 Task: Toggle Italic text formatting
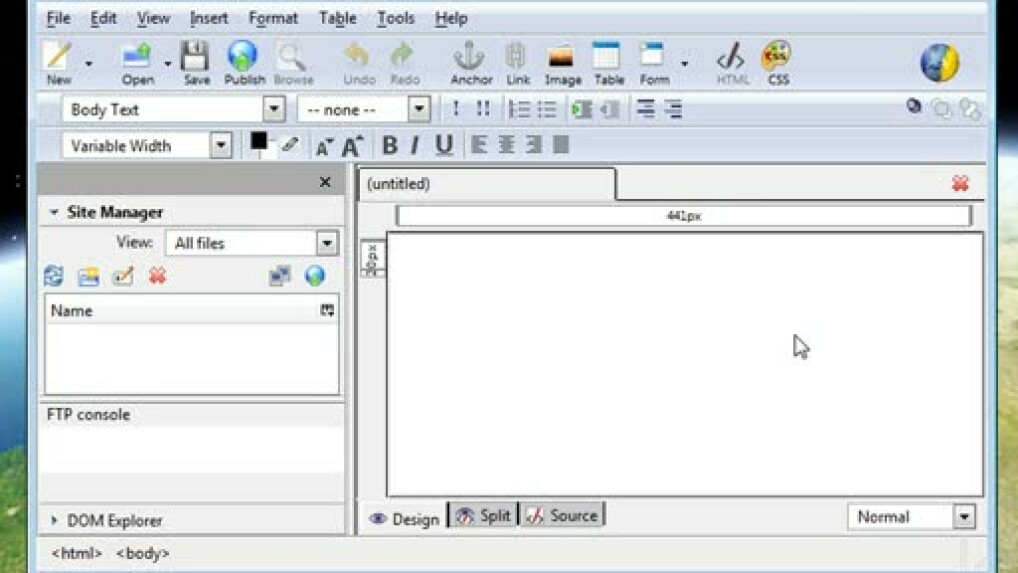tap(415, 145)
